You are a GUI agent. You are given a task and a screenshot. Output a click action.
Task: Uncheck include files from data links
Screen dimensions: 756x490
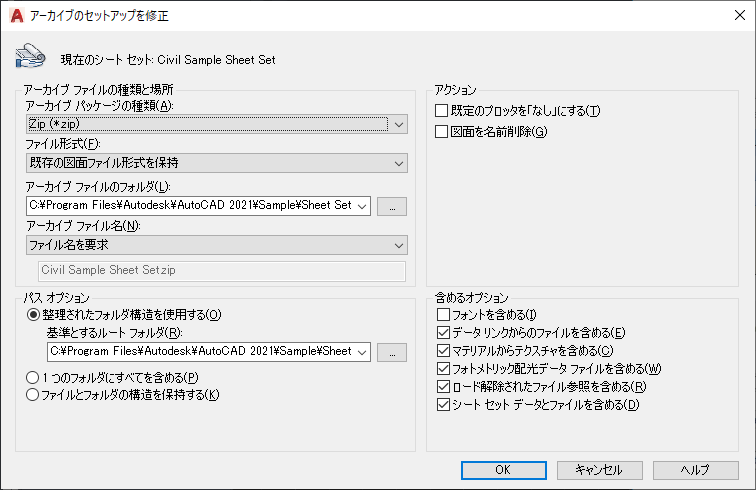pyautogui.click(x=443, y=332)
